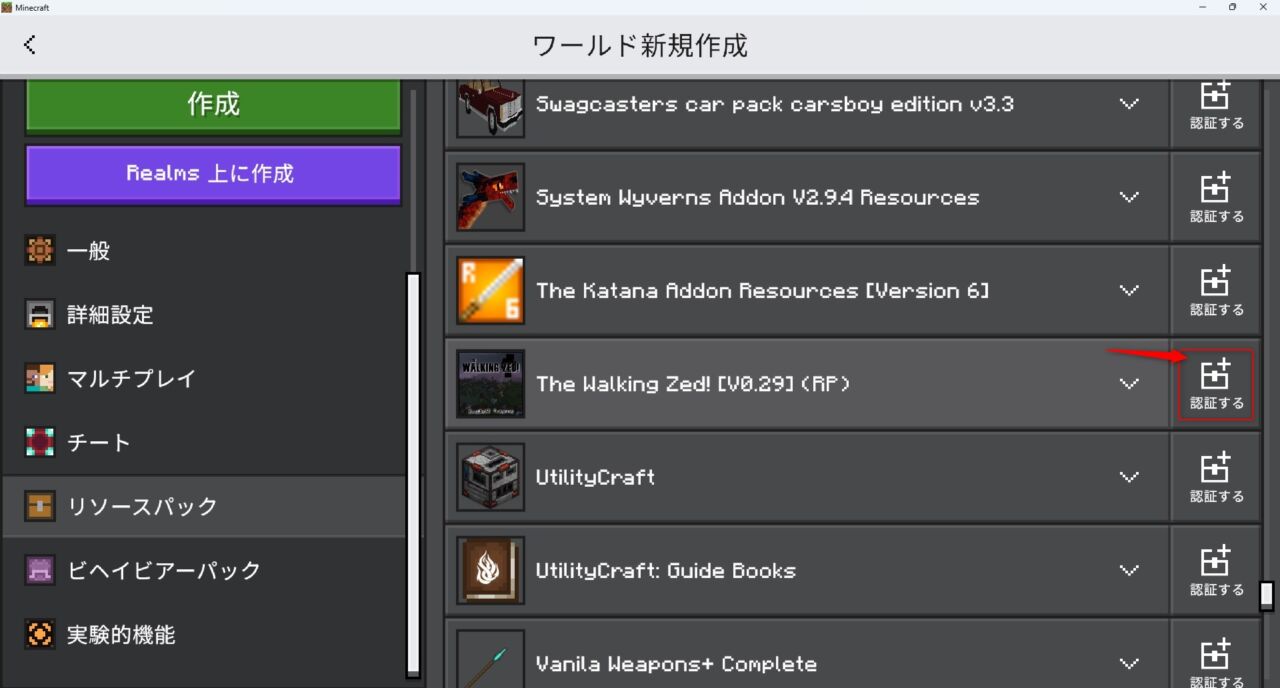
Task: Activate System Wyverns Addon via 認証する
Action: [1216, 197]
